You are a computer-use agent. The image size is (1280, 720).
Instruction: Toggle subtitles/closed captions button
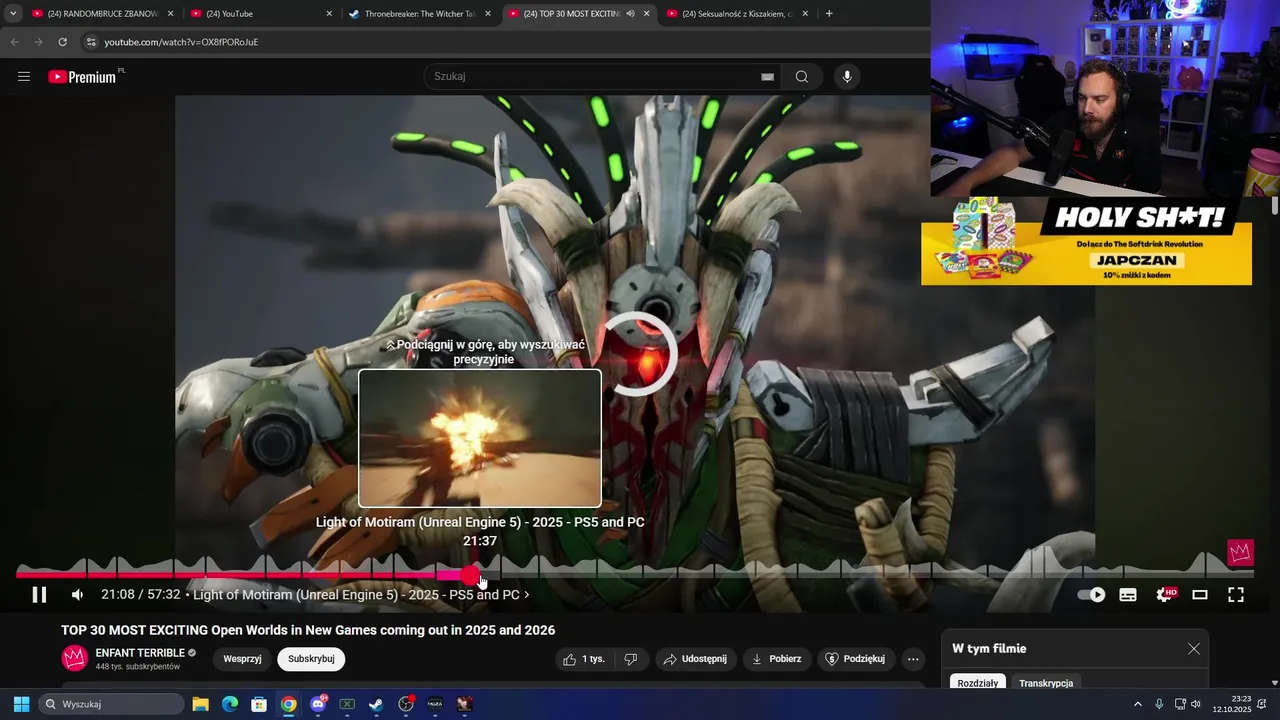1128,595
